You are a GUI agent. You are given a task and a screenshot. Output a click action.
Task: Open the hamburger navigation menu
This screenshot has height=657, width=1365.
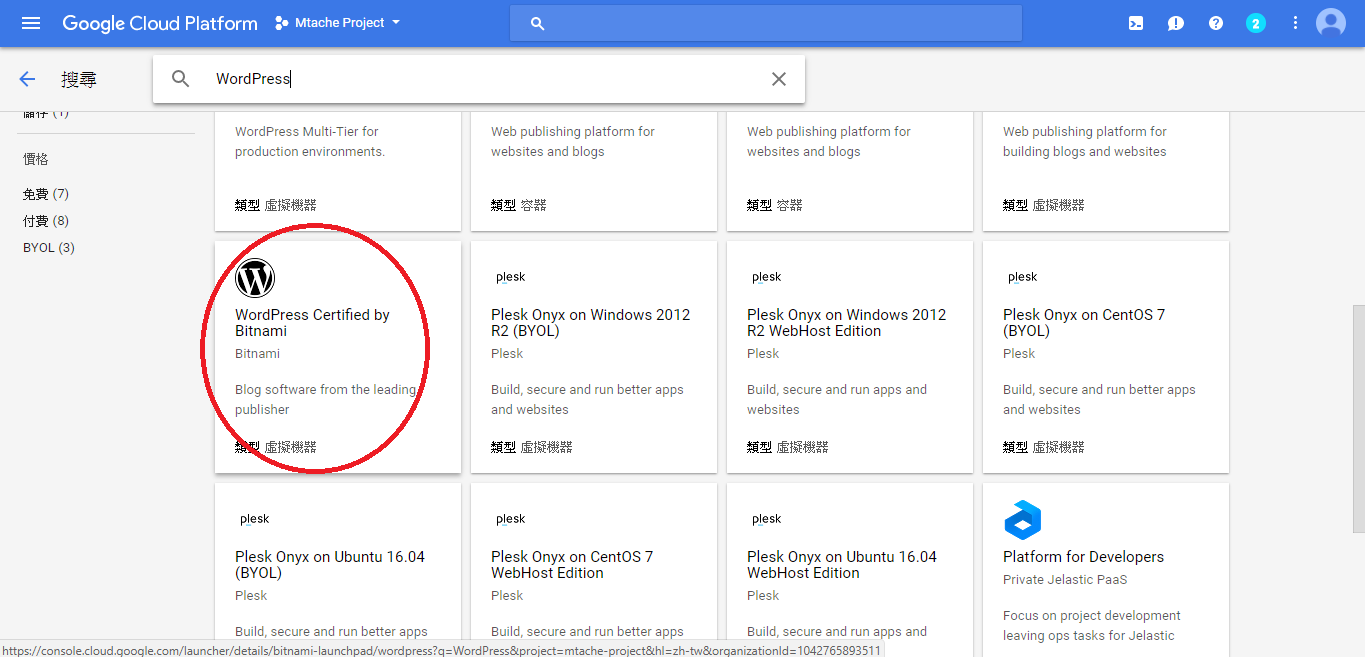[31, 23]
